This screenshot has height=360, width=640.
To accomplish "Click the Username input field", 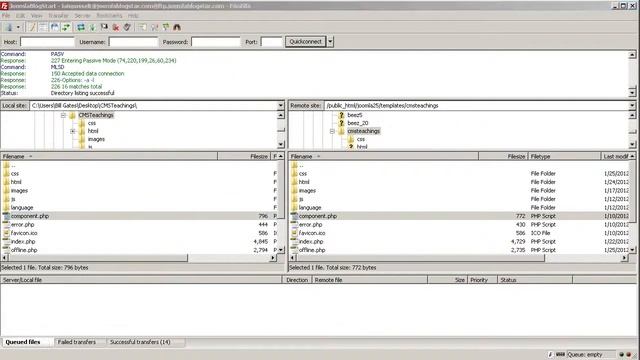I will [133, 42].
